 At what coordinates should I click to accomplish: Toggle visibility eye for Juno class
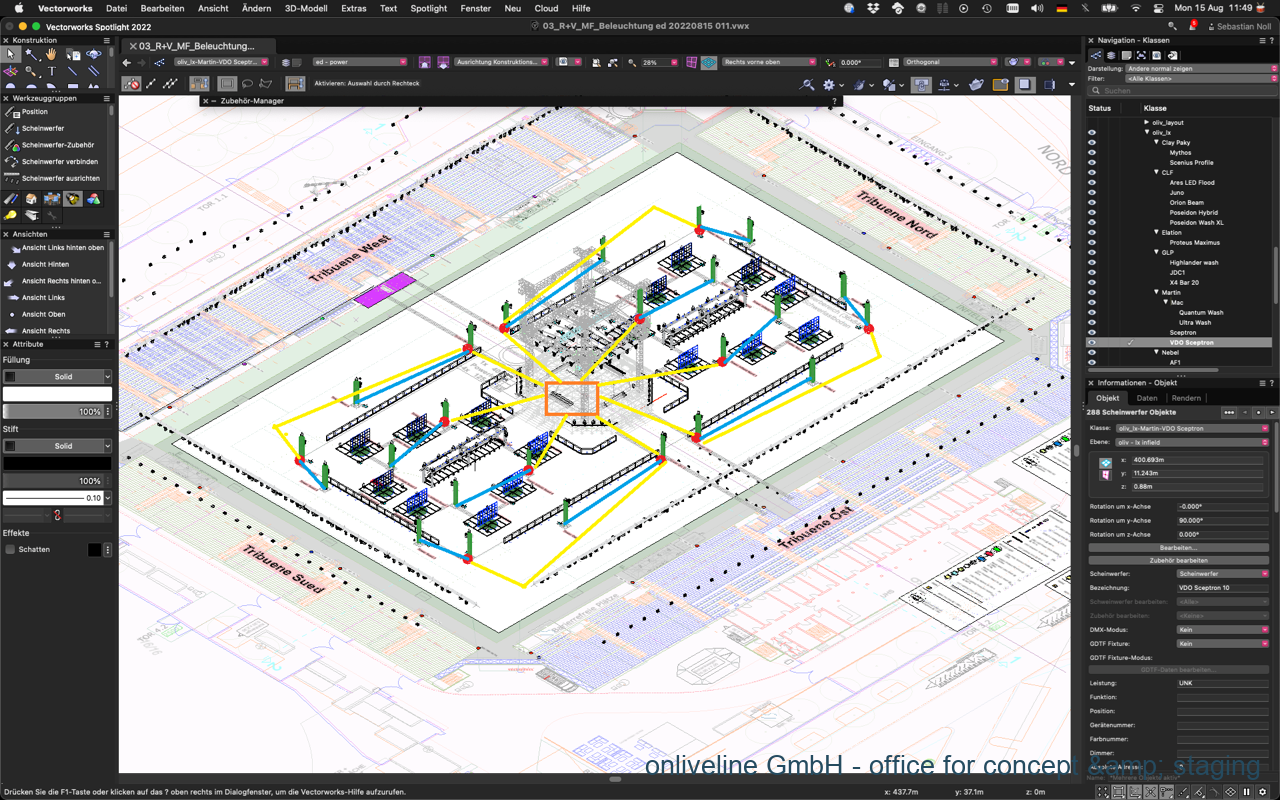[1092, 192]
